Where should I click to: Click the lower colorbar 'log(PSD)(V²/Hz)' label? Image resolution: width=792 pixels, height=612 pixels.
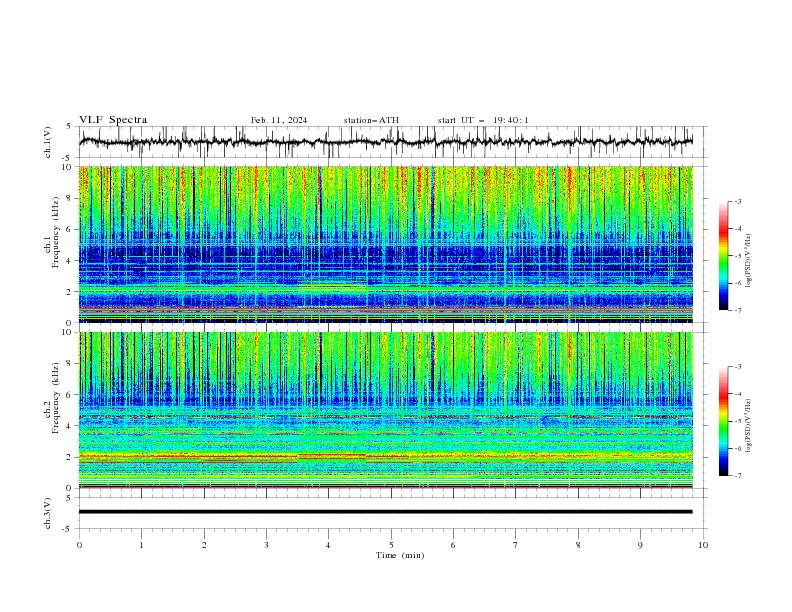[749, 426]
